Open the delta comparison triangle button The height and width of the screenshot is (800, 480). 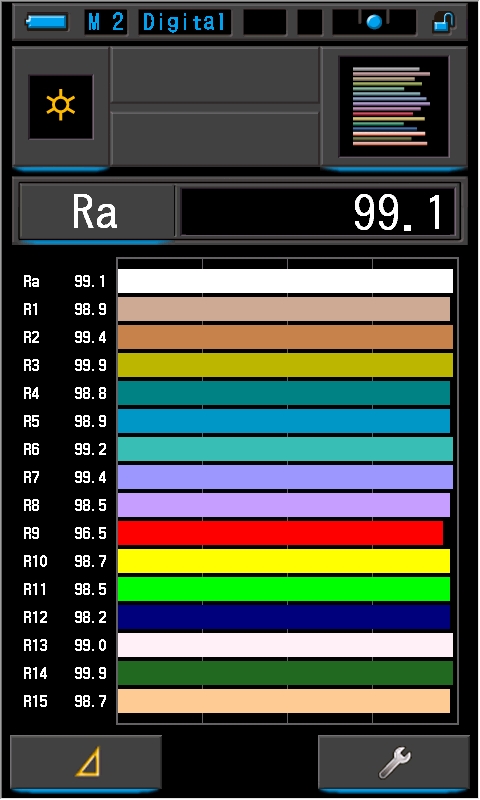tap(86, 762)
